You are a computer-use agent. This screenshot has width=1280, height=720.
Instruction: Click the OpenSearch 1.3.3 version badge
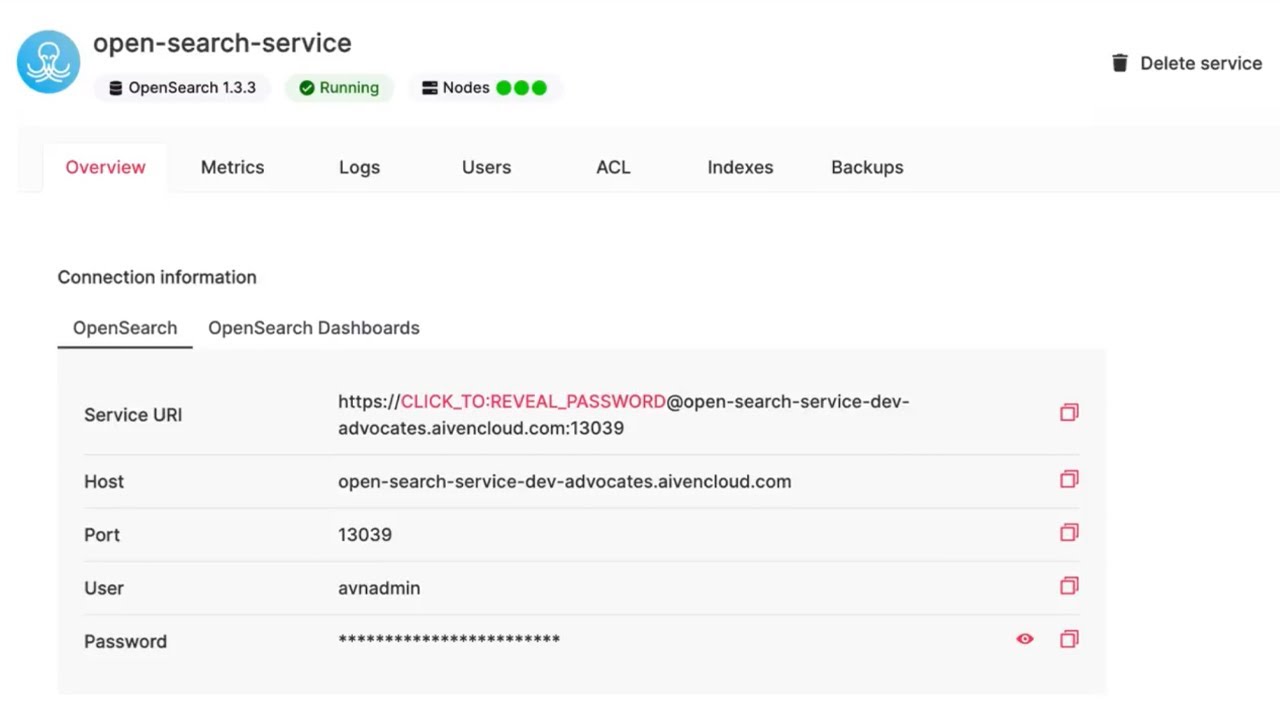182,88
